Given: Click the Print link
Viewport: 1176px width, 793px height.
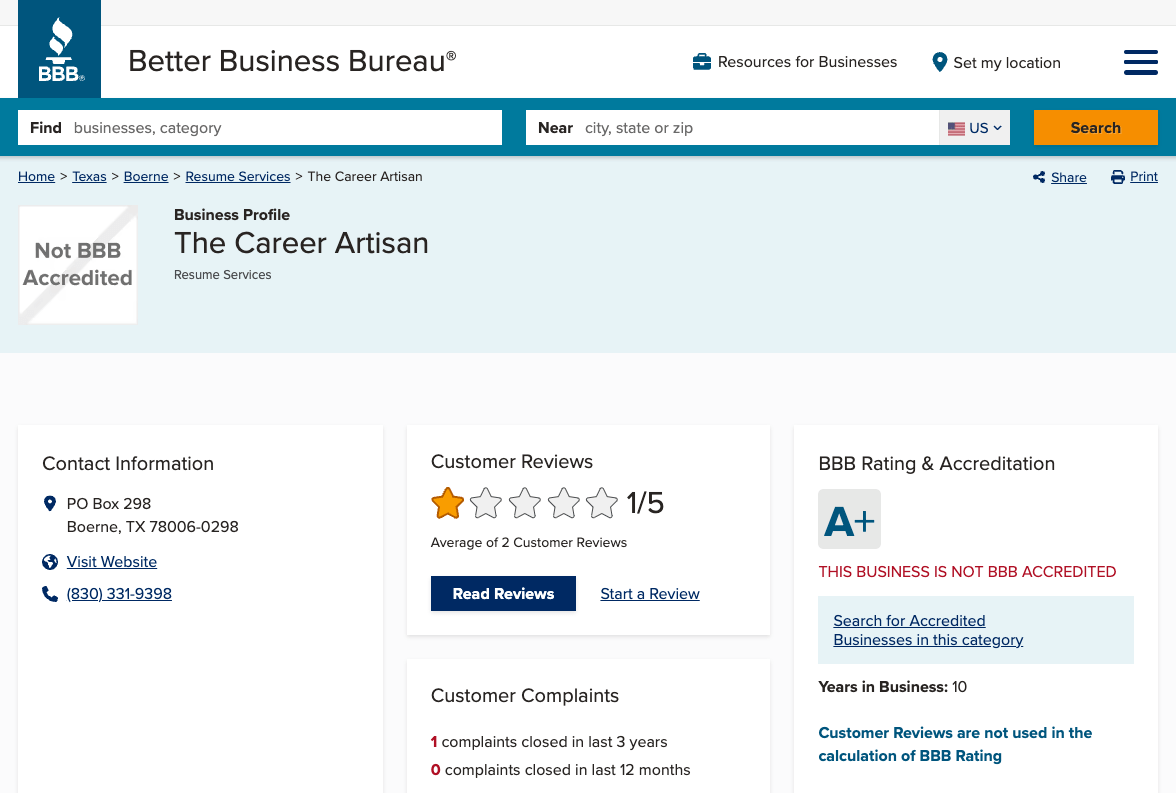Looking at the screenshot, I should tap(1144, 176).
